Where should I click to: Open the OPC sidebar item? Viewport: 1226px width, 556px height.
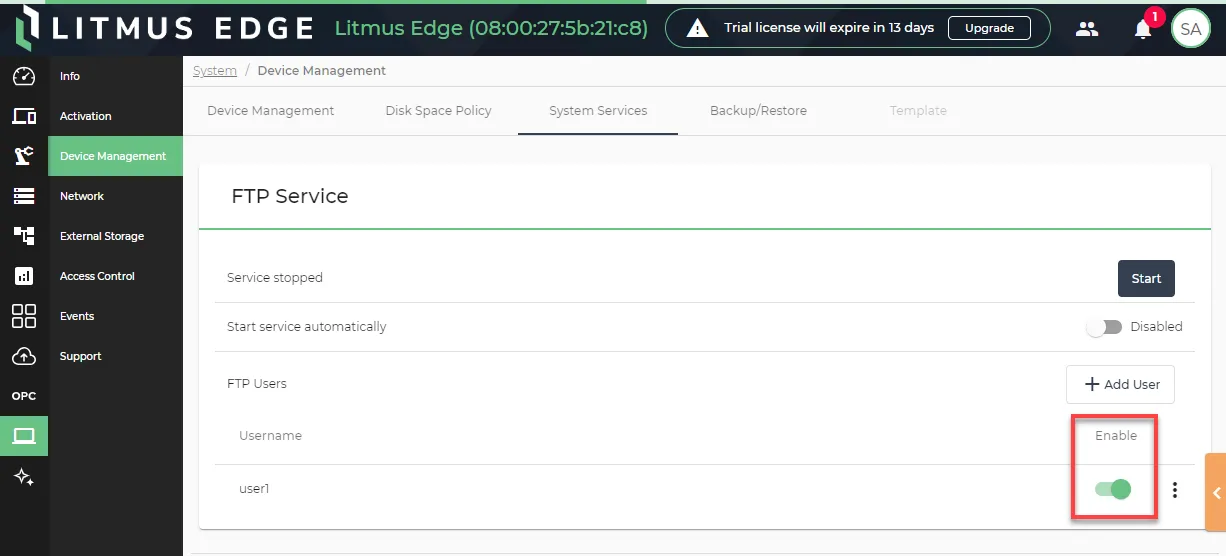pyautogui.click(x=24, y=396)
